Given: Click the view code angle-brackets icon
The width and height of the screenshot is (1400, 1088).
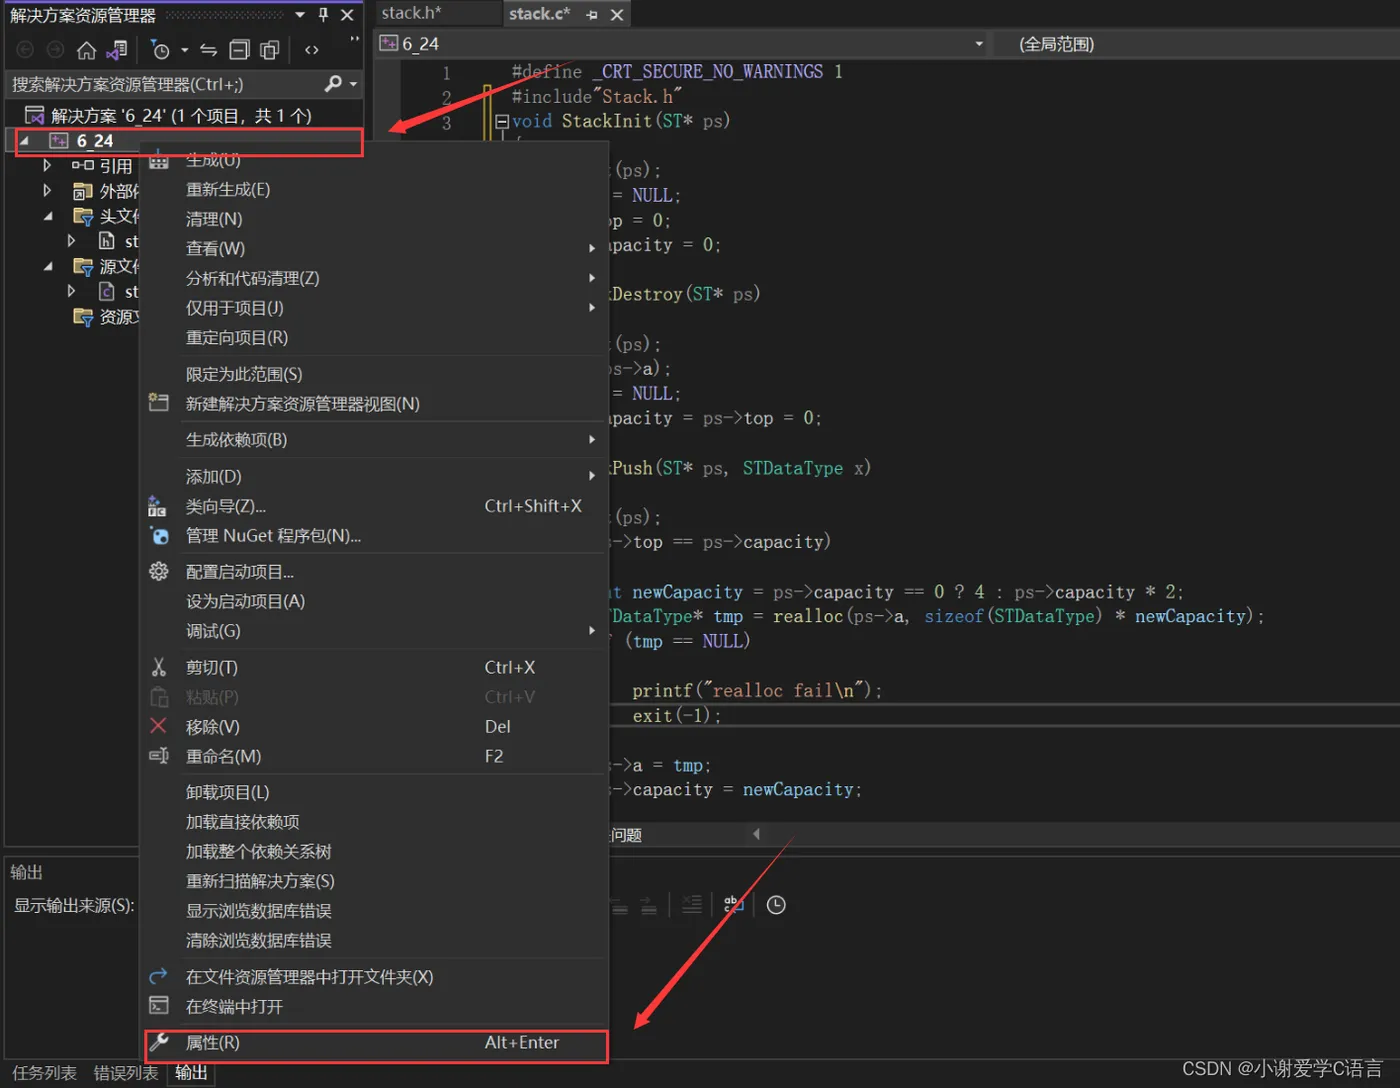Looking at the screenshot, I should 312,50.
